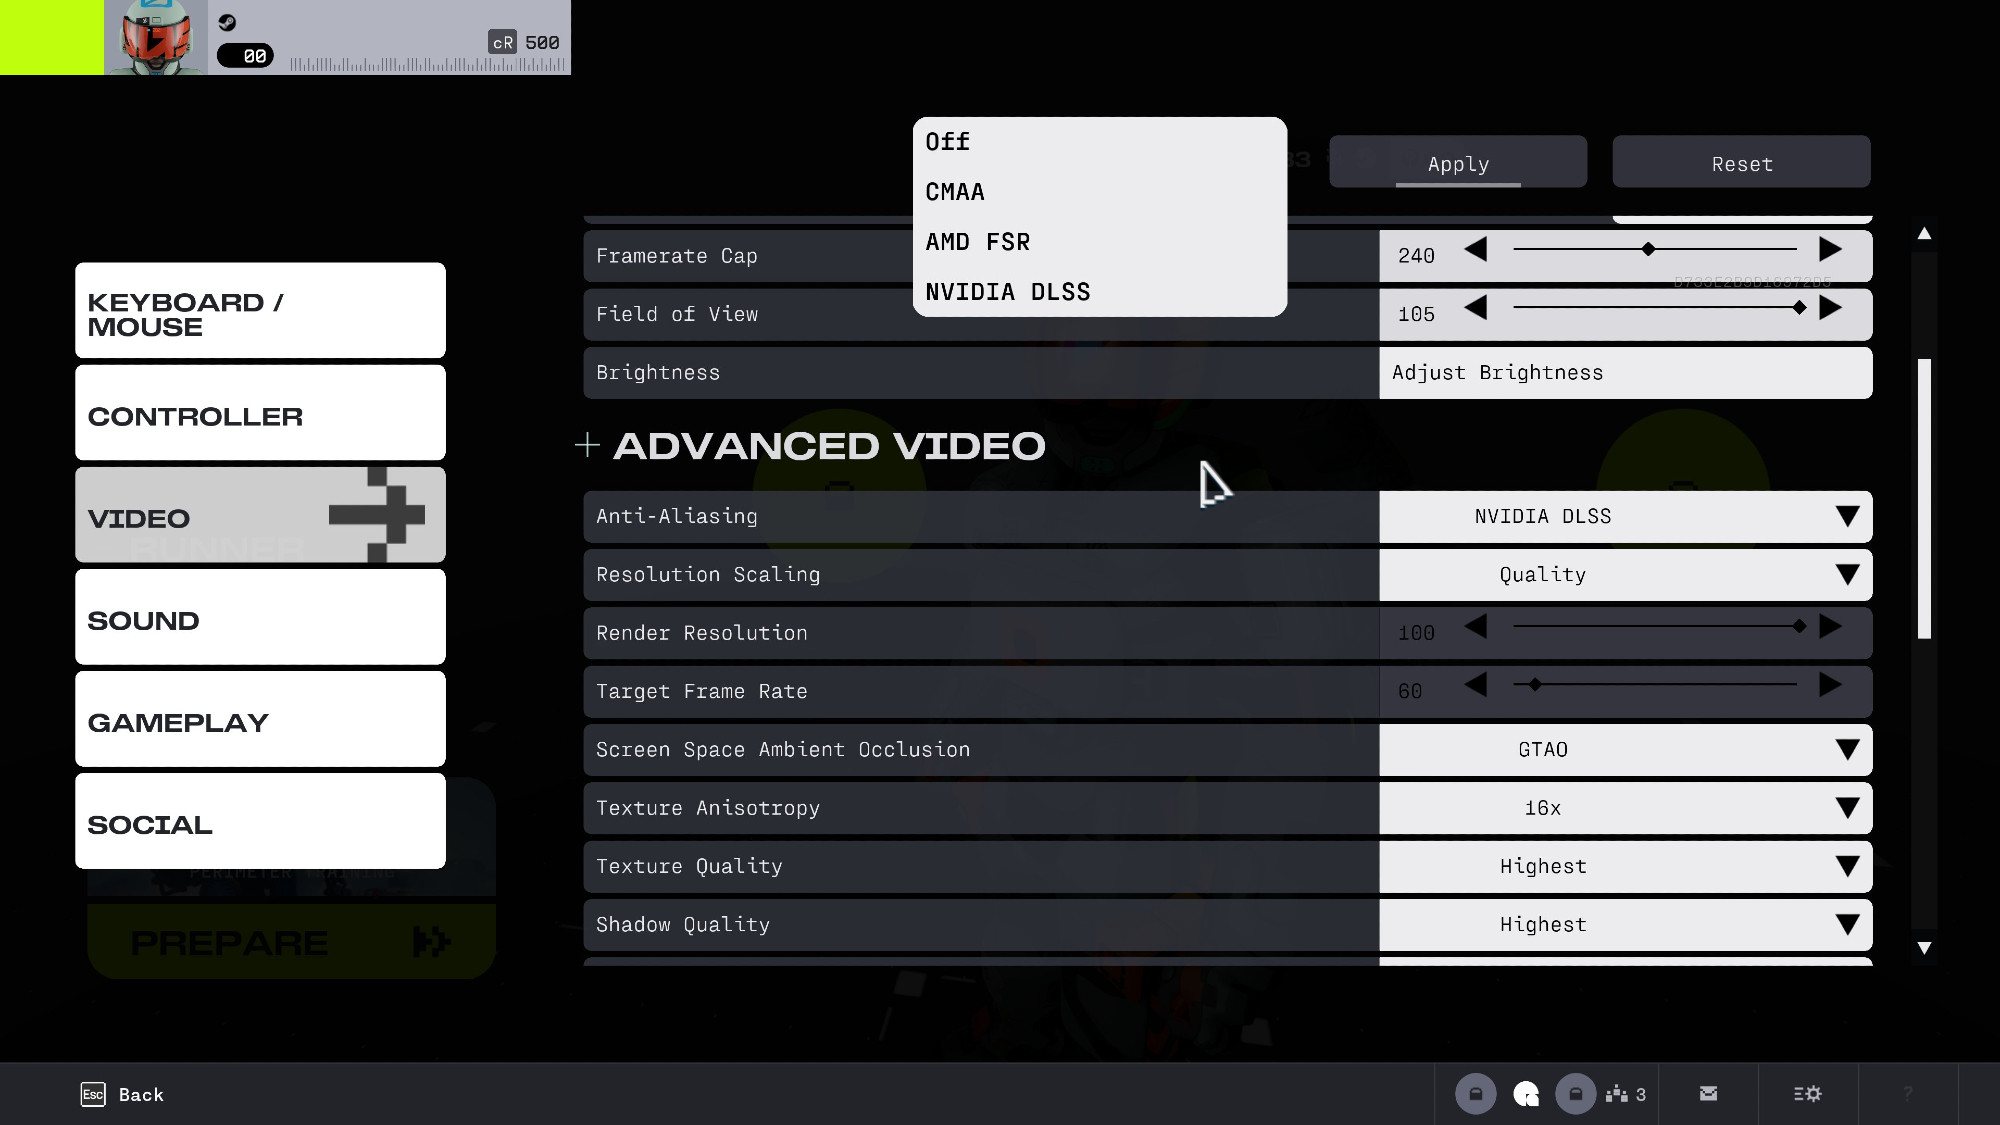Click the cR credits currency icon
The width and height of the screenshot is (2000, 1125).
502,42
